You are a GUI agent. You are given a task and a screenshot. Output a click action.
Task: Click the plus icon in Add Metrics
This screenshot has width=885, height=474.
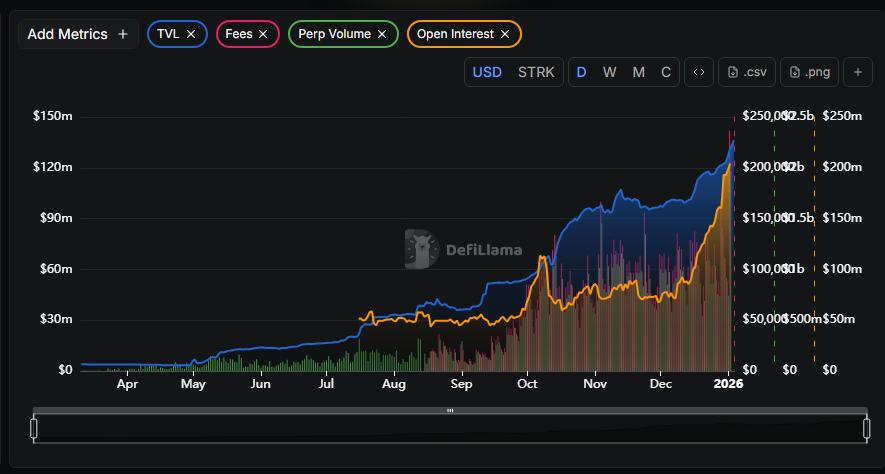tap(122, 34)
